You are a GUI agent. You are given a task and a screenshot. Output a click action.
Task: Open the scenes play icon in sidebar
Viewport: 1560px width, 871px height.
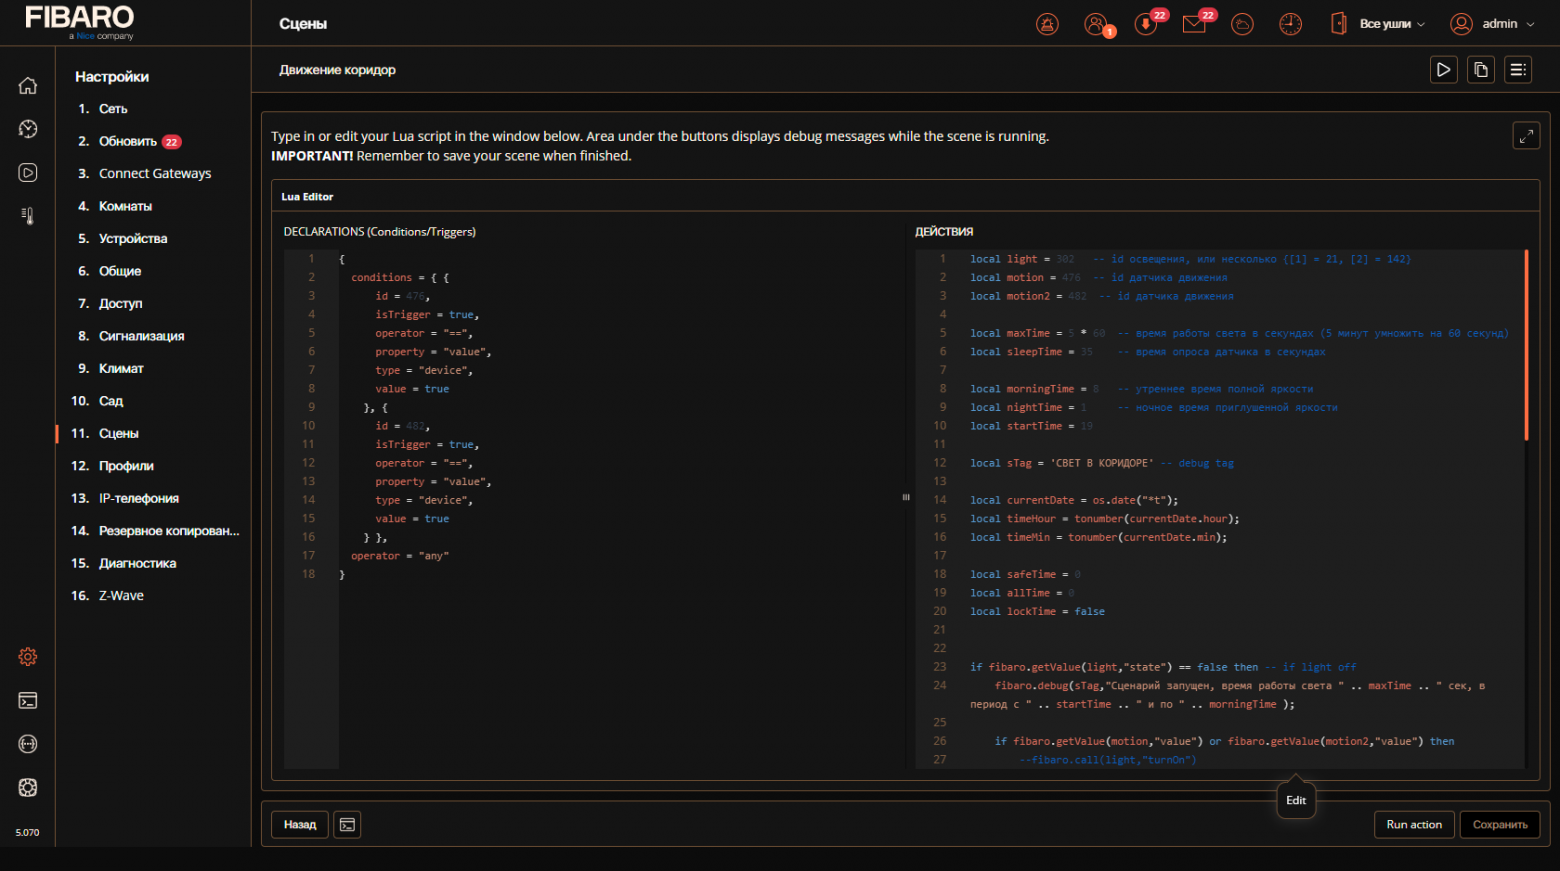pyautogui.click(x=28, y=172)
